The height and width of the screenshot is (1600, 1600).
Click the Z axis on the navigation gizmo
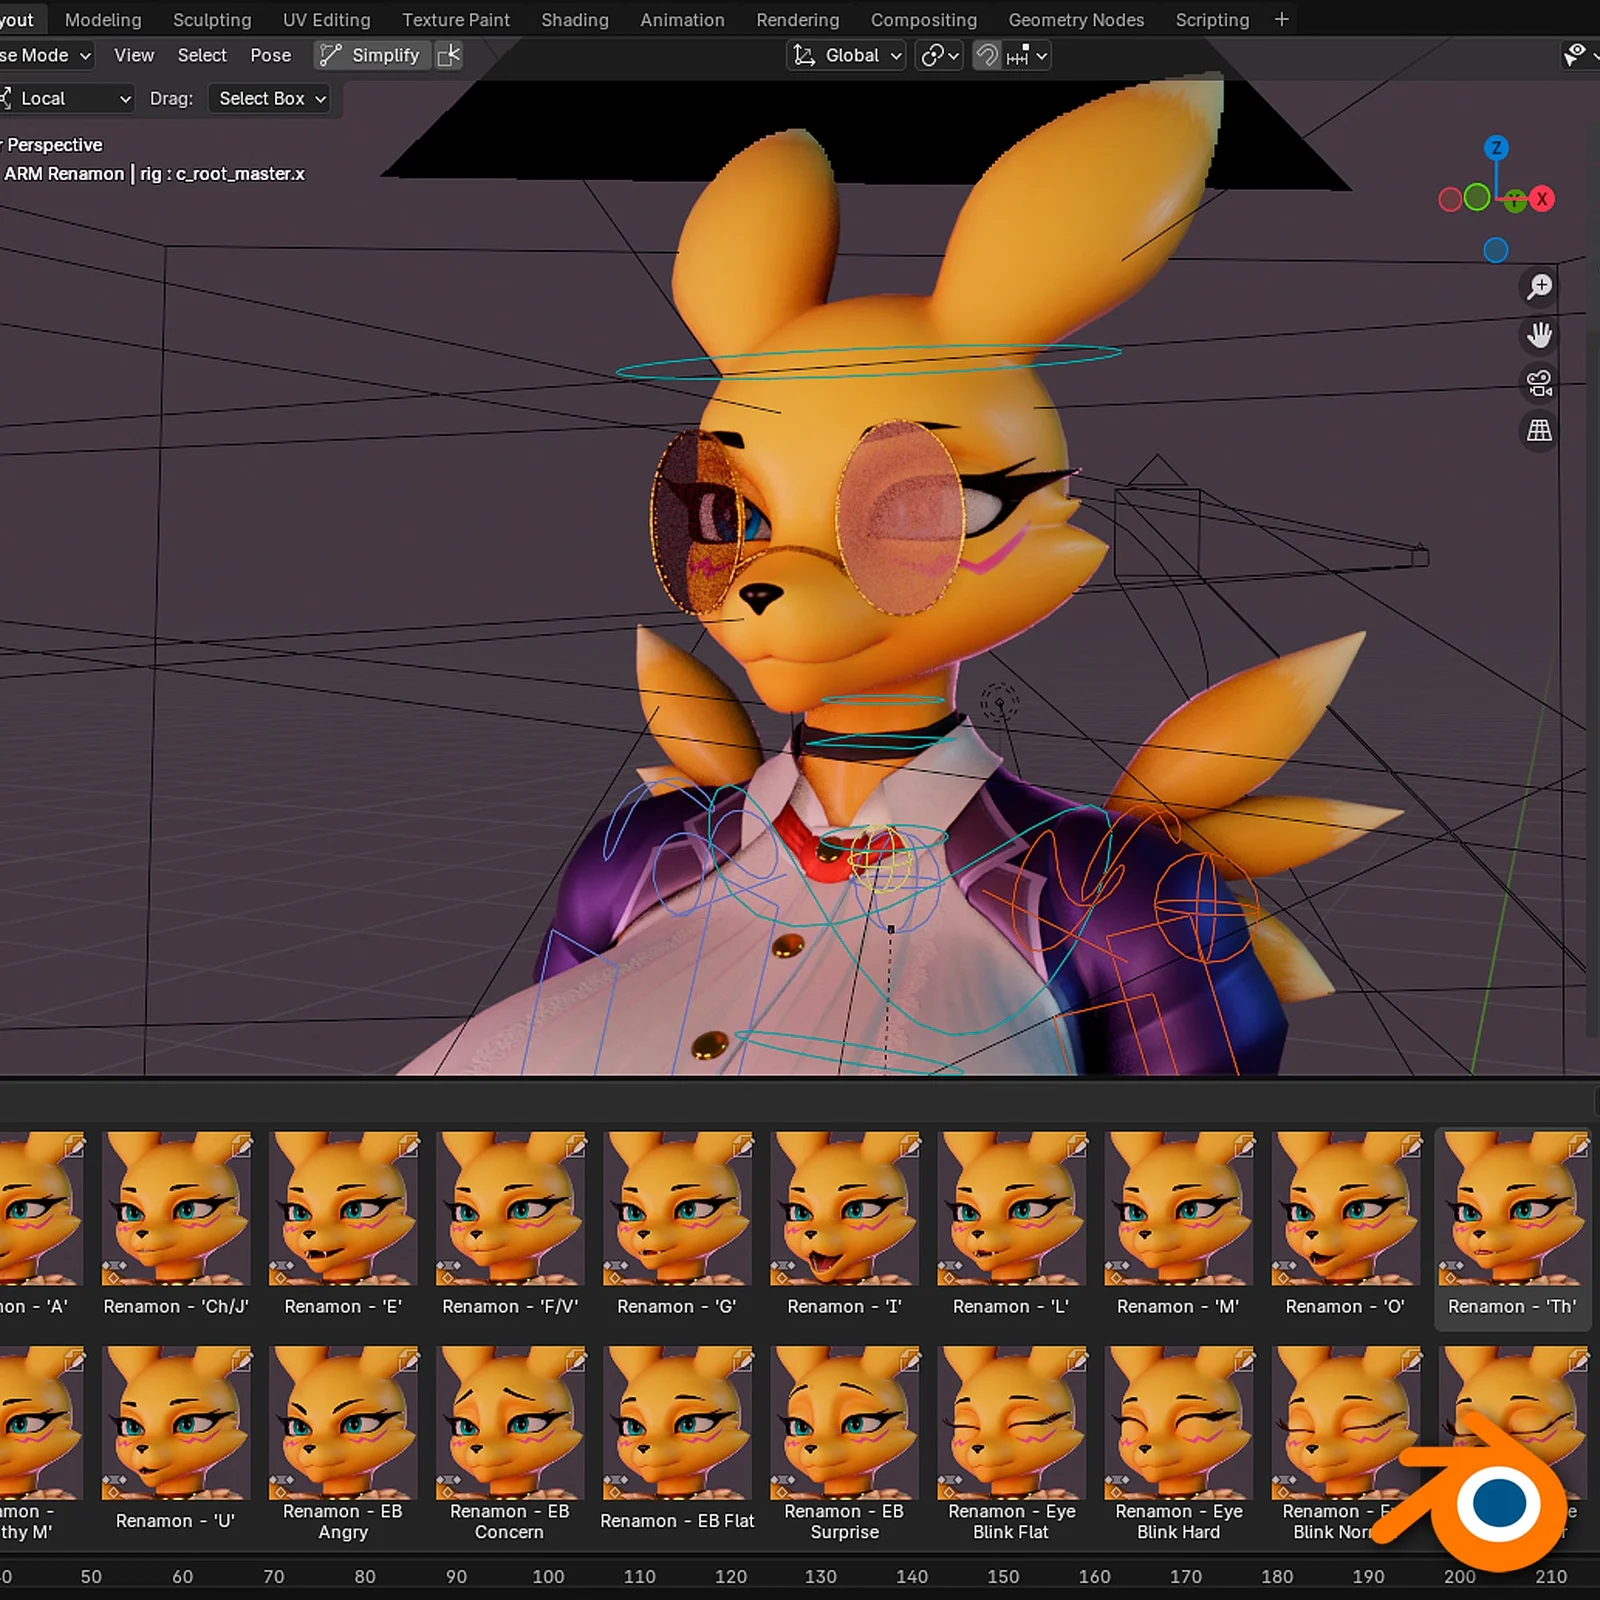[x=1496, y=147]
